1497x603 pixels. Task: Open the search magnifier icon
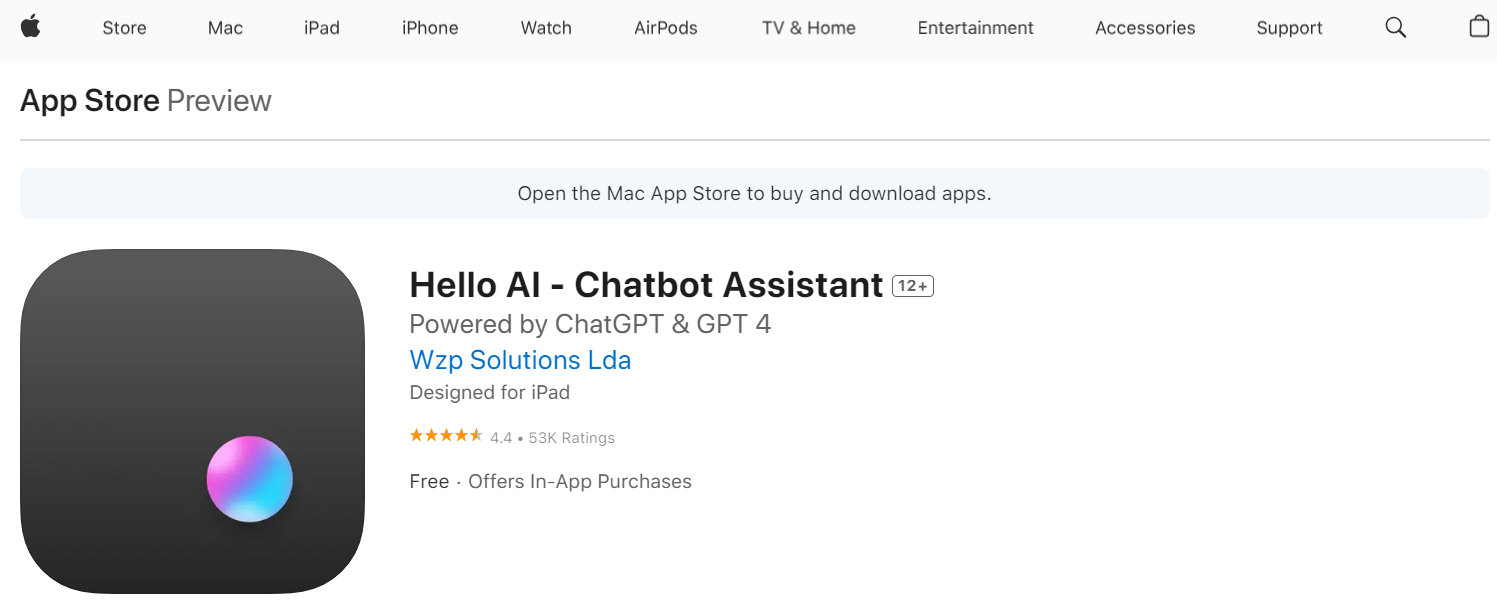(x=1395, y=28)
